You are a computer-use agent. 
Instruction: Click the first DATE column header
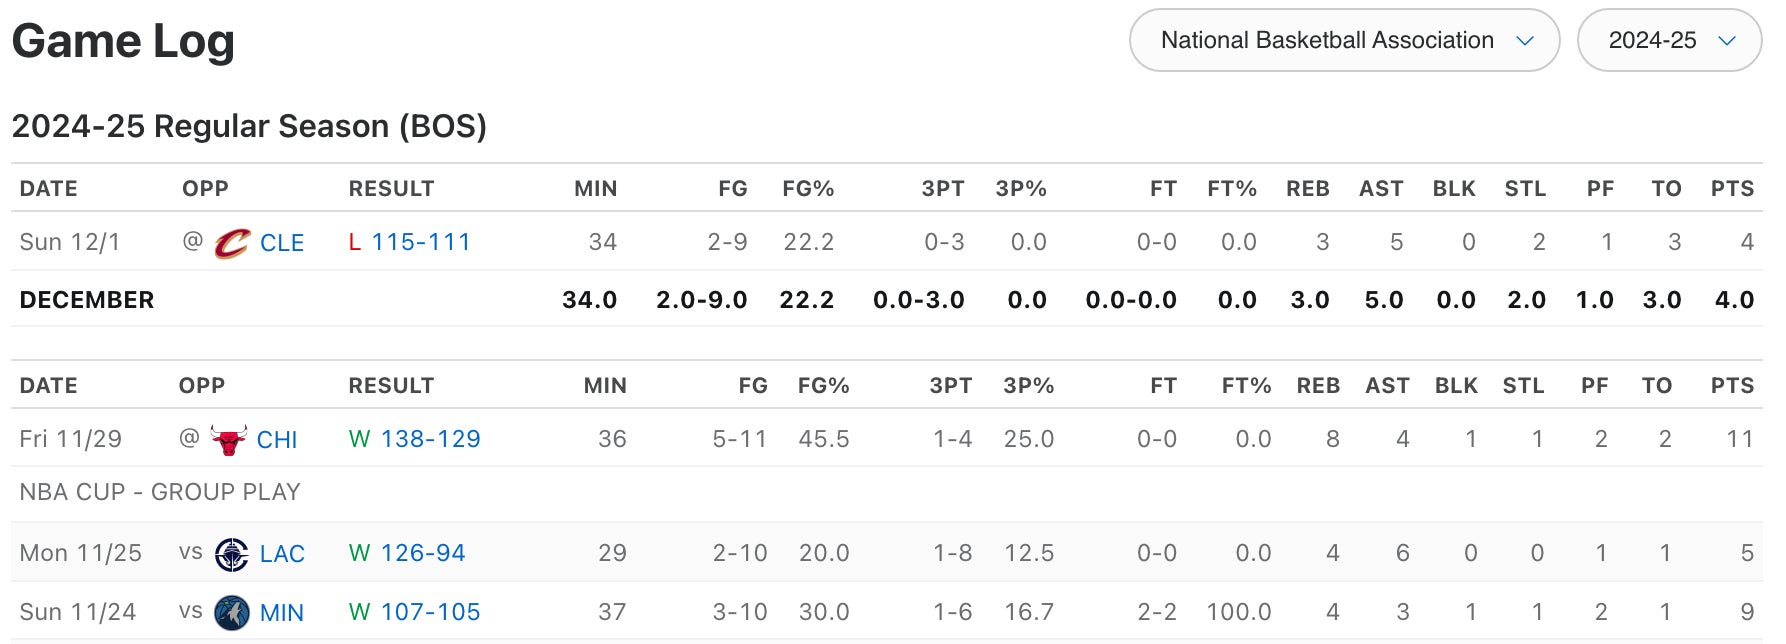pyautogui.click(x=48, y=189)
